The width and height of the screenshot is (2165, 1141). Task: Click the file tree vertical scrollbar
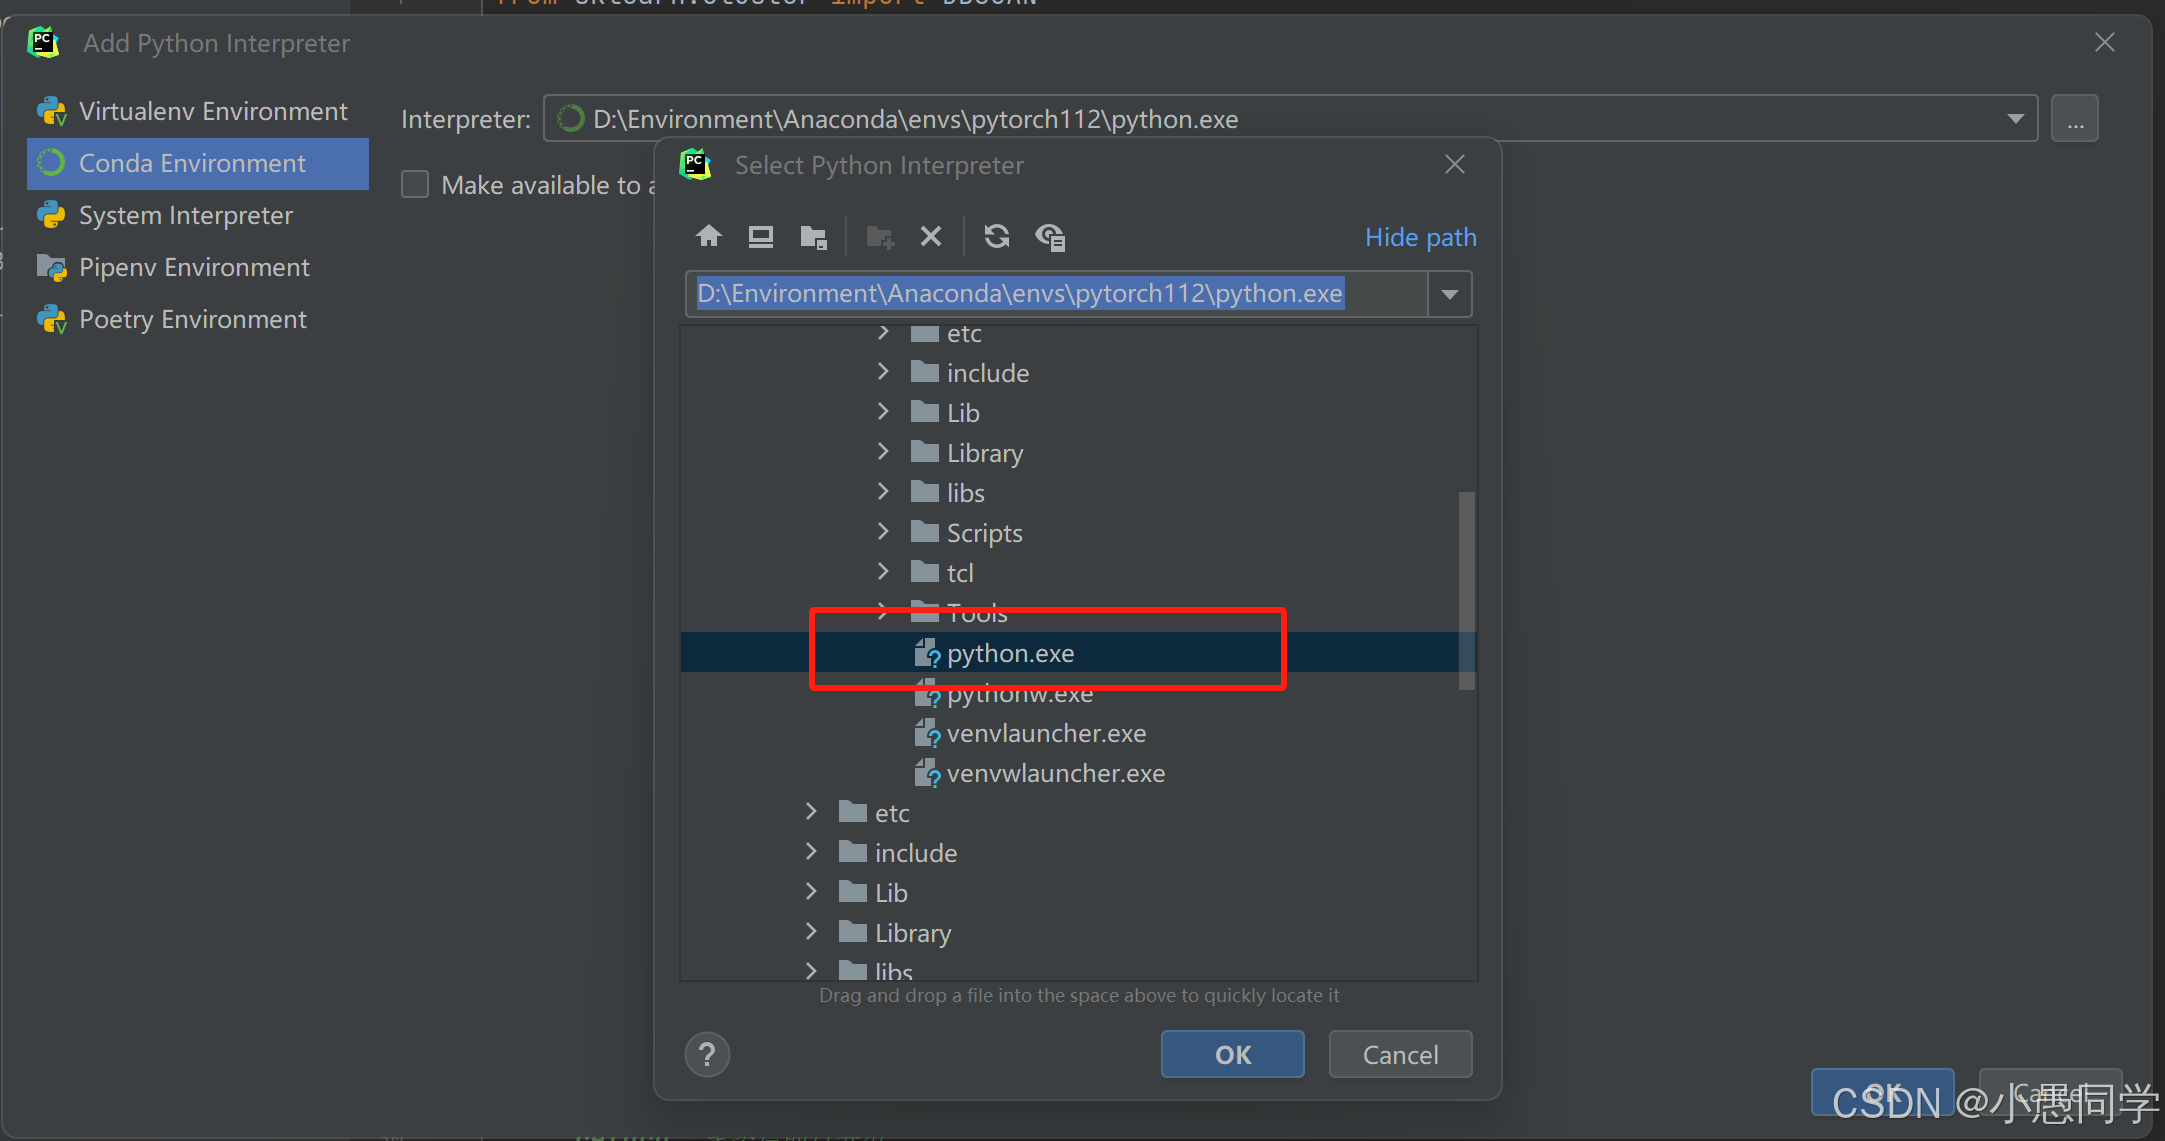click(1467, 590)
